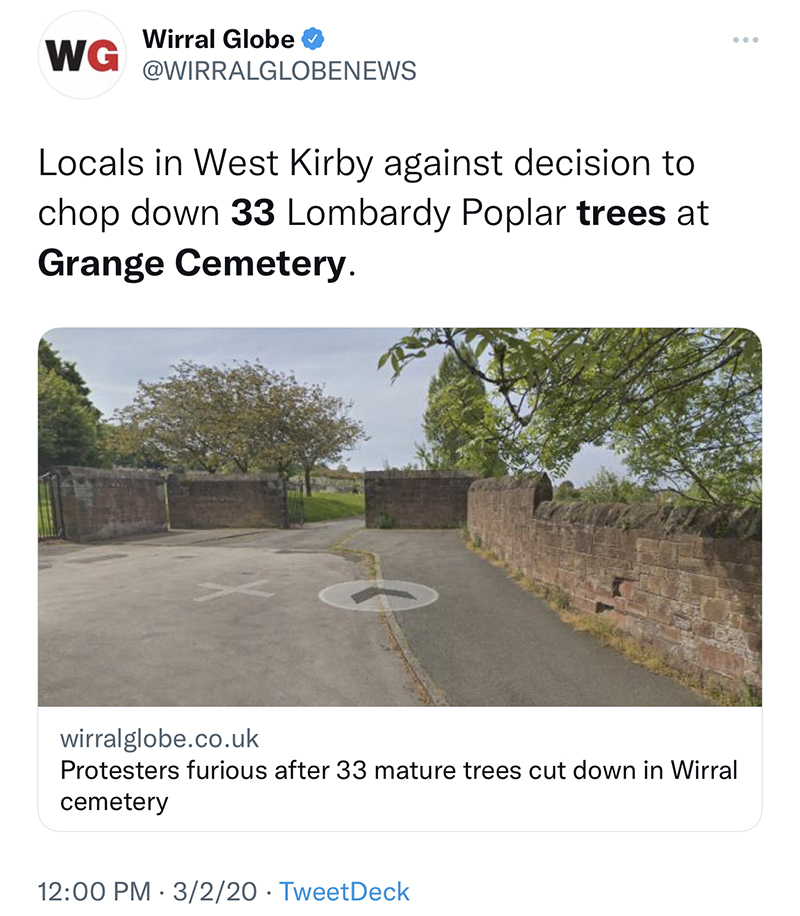Open the "Protesters furious" article headline
Image resolution: width=800 pixels, height=916 pixels.
click(399, 771)
